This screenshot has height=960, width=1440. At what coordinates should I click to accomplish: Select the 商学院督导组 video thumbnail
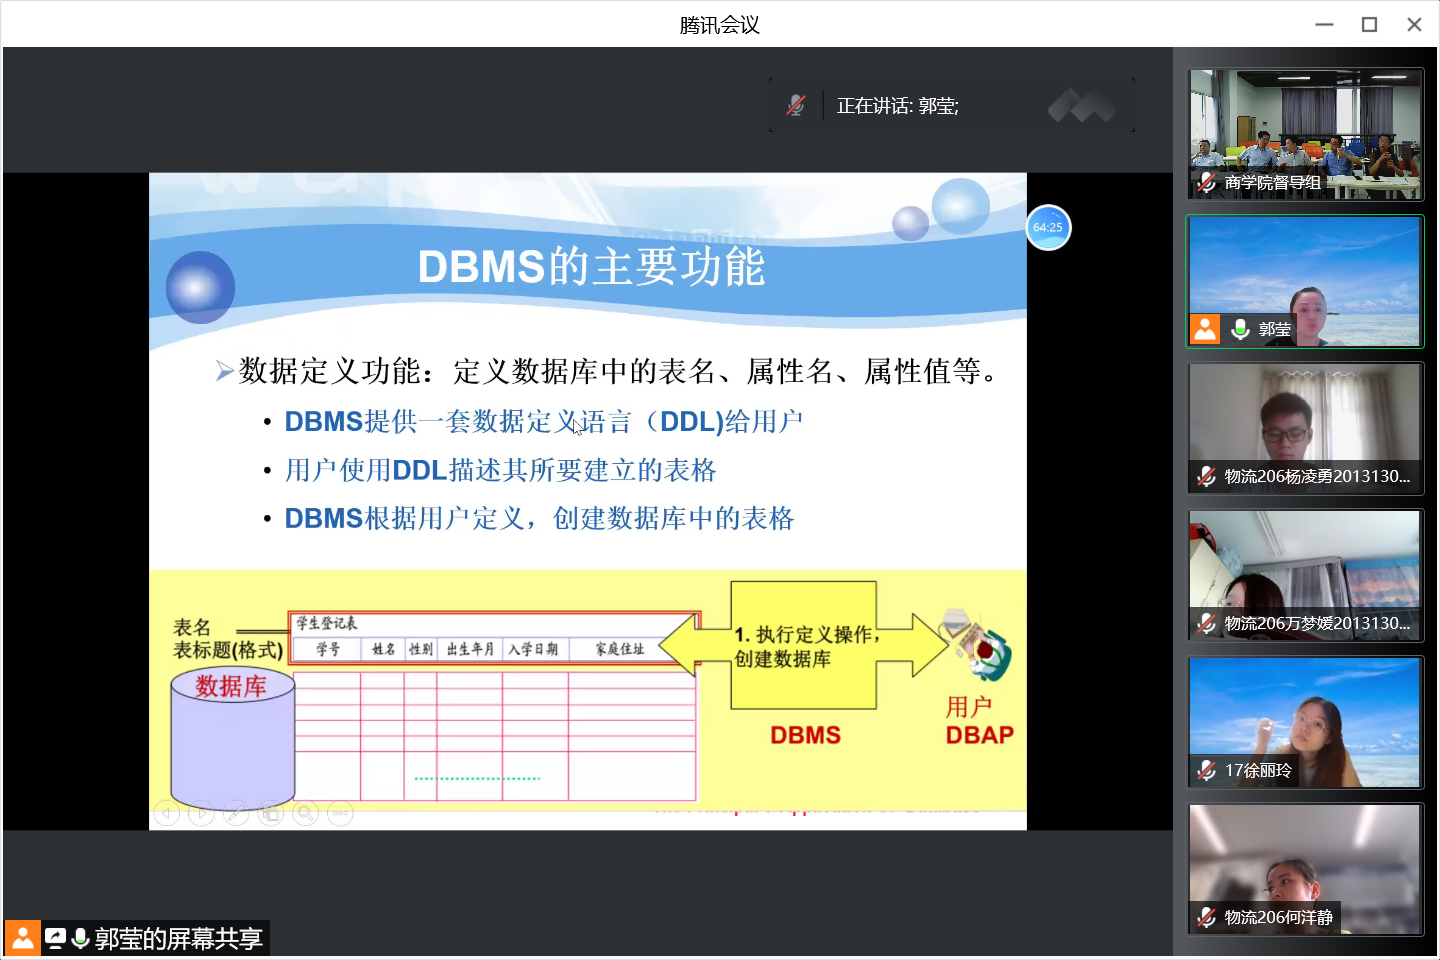[x=1304, y=134]
